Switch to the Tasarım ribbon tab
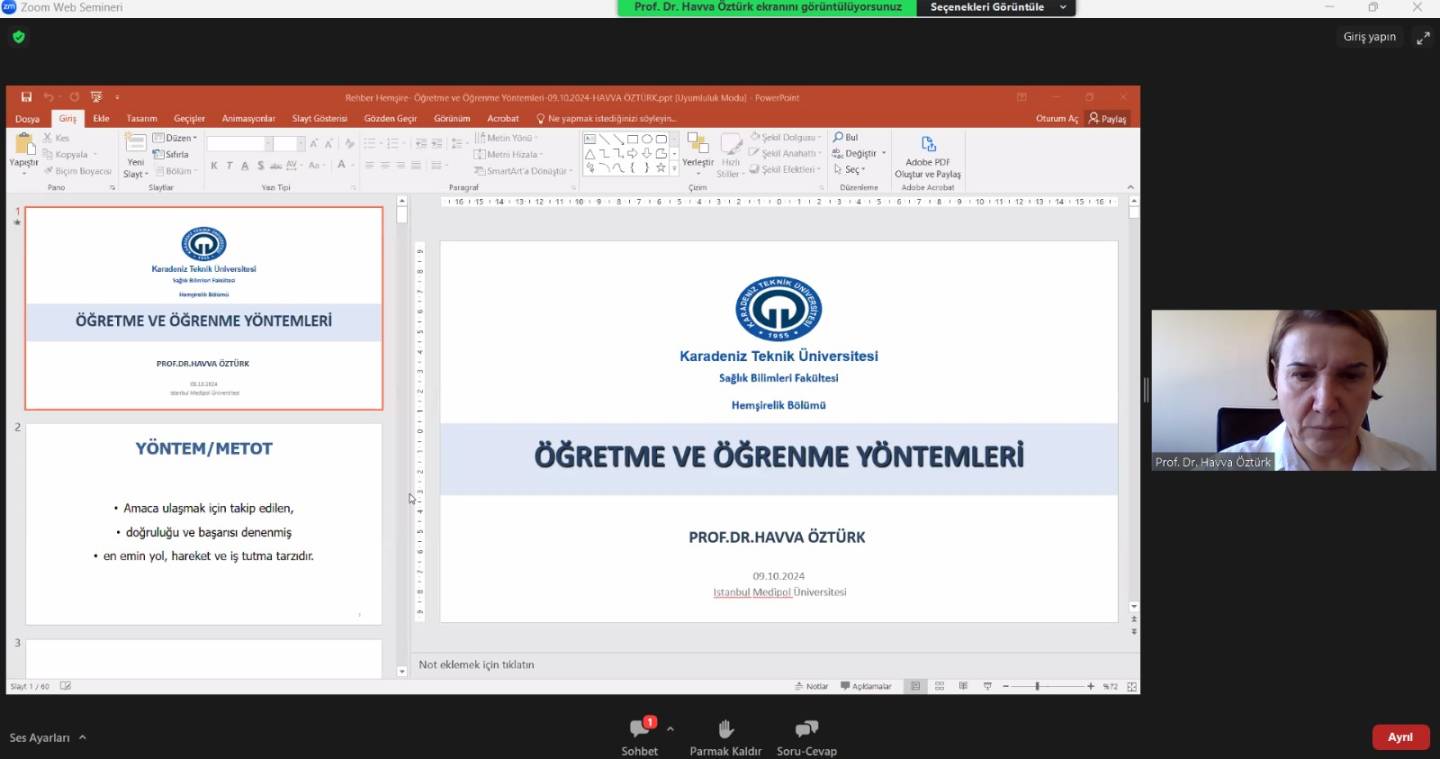This screenshot has width=1440, height=759. pyautogui.click(x=142, y=119)
